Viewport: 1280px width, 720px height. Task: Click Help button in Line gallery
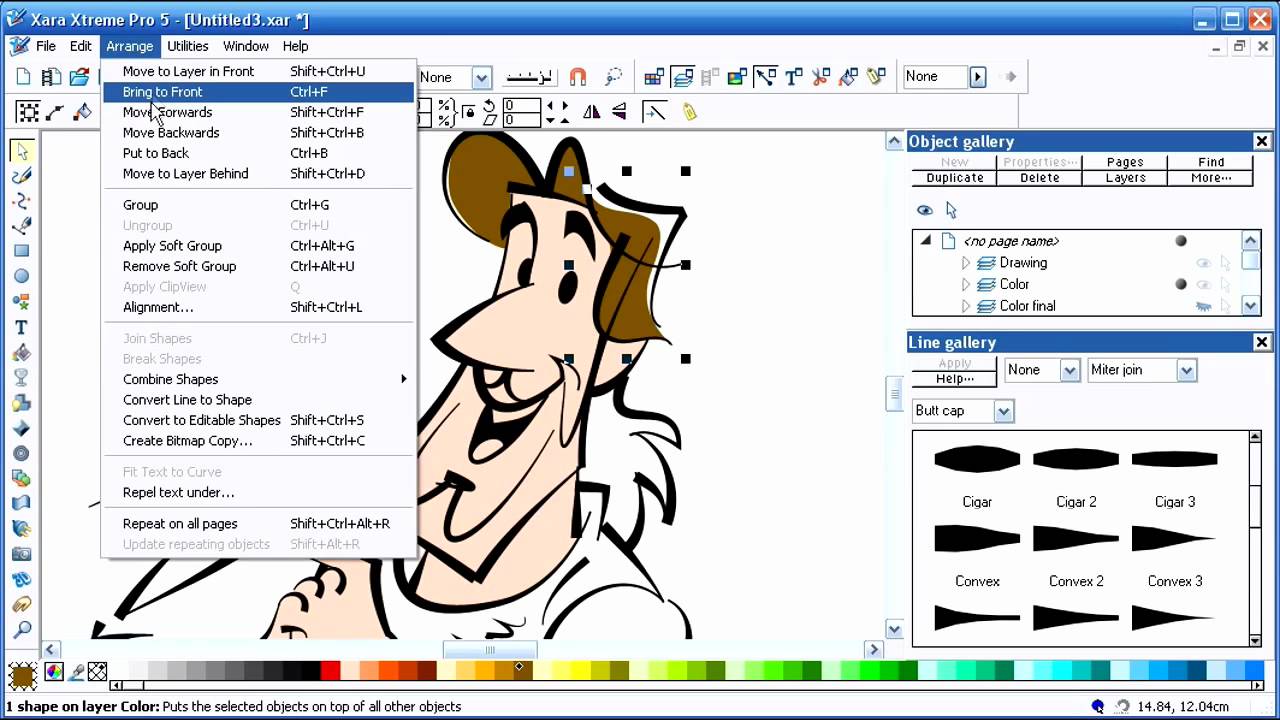click(955, 379)
